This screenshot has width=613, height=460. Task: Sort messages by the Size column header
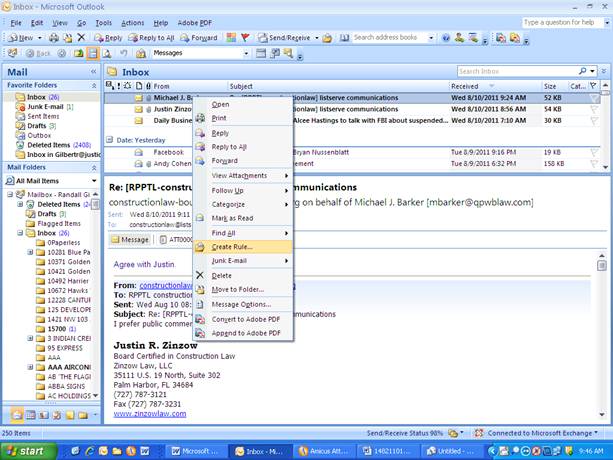554,86
